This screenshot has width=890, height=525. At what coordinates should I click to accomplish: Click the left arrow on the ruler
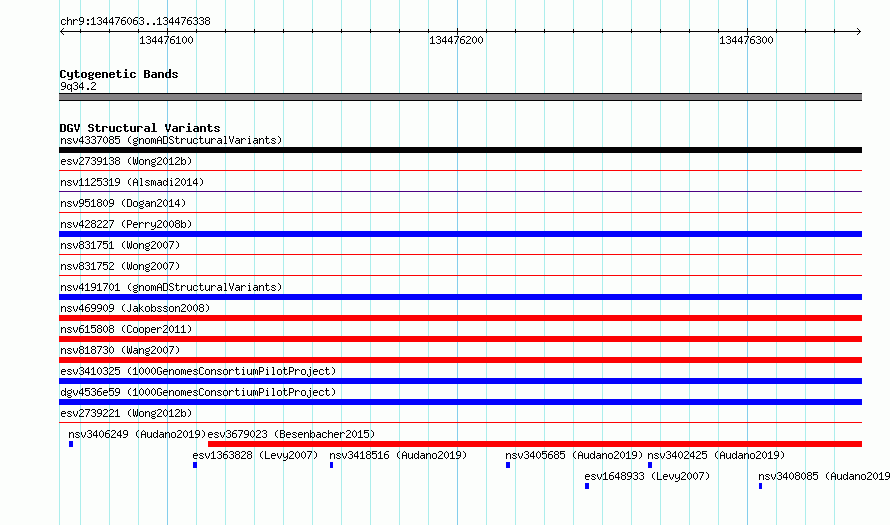coord(62,31)
